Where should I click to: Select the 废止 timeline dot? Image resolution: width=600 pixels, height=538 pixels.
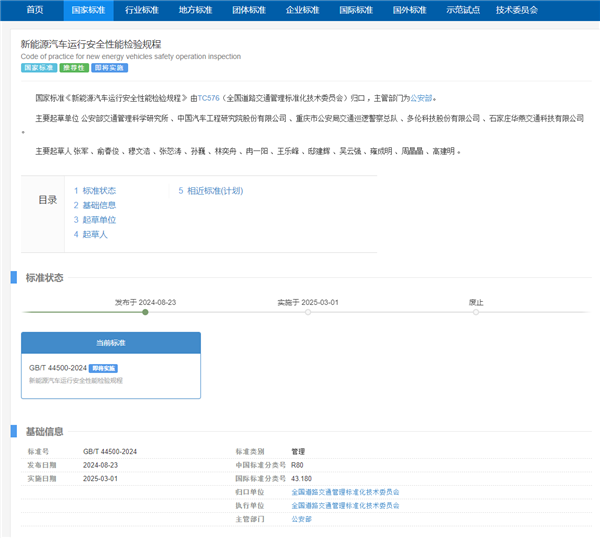coord(476,312)
